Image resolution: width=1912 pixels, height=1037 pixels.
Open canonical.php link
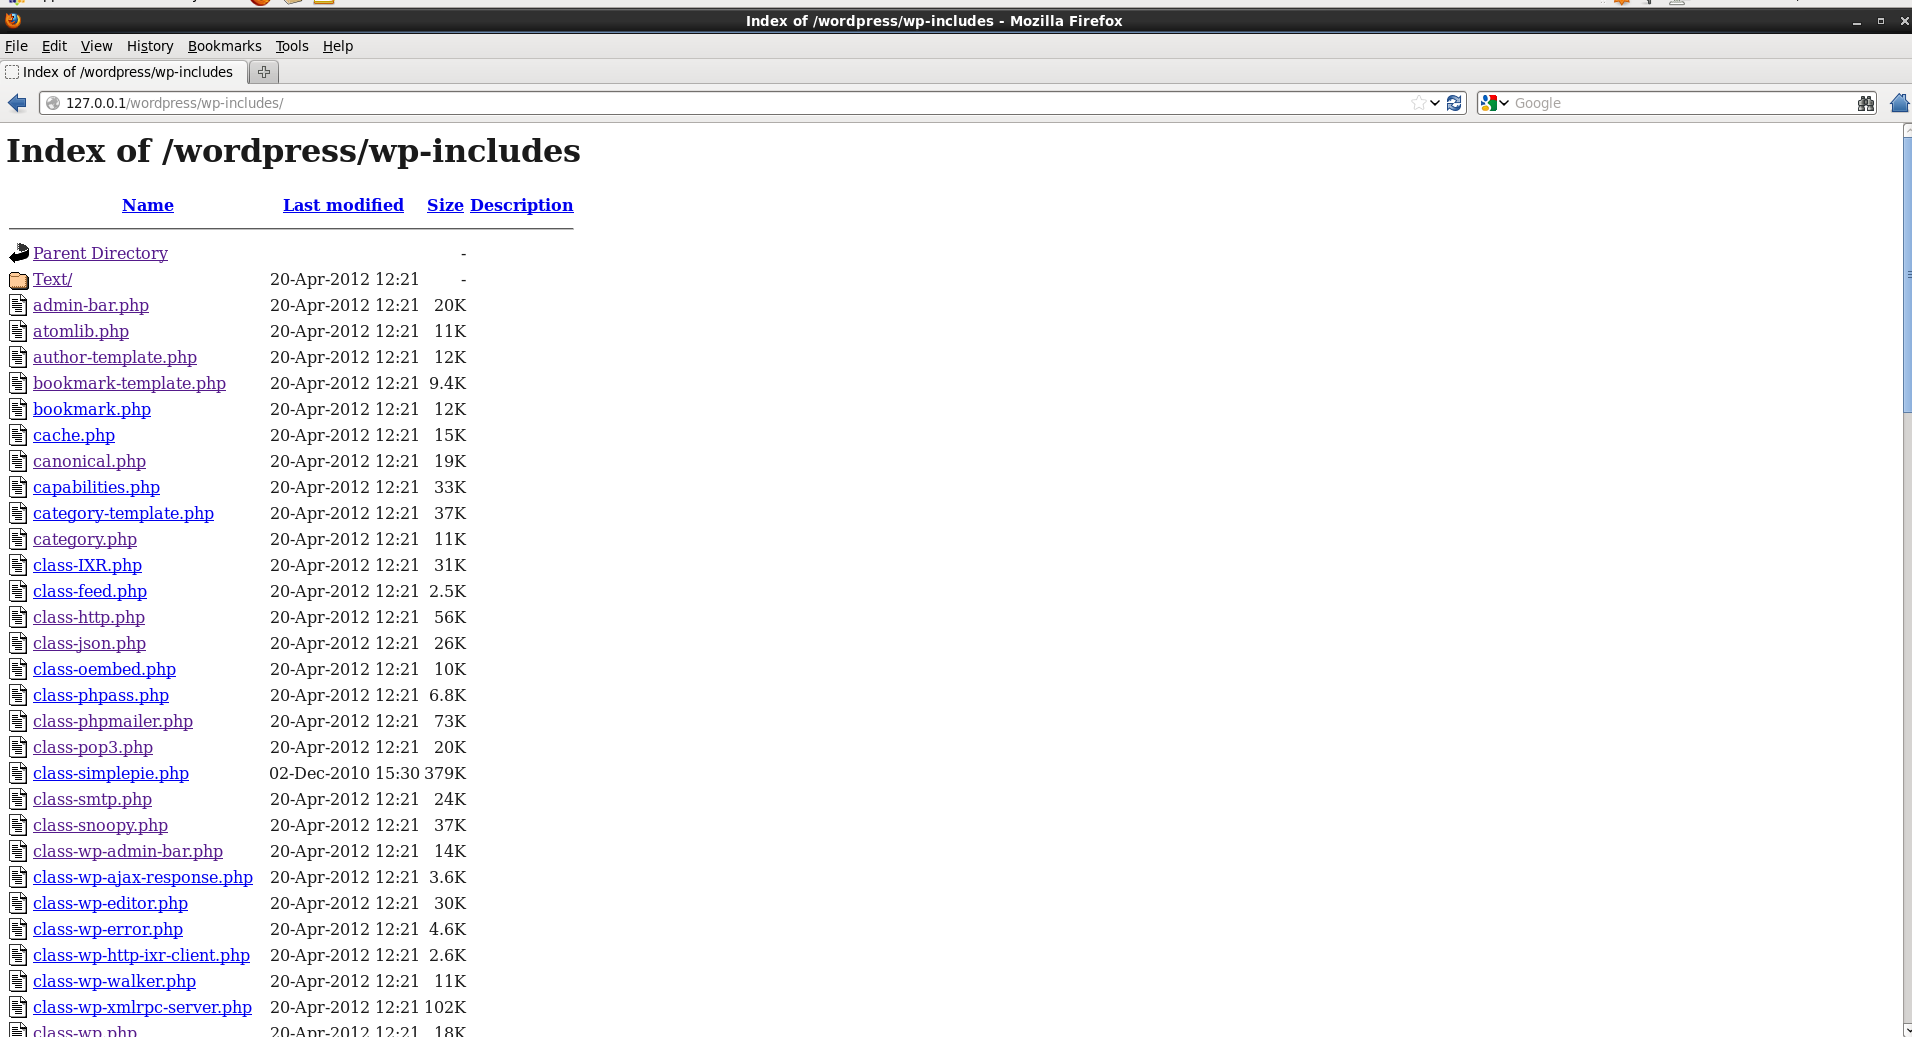click(89, 461)
